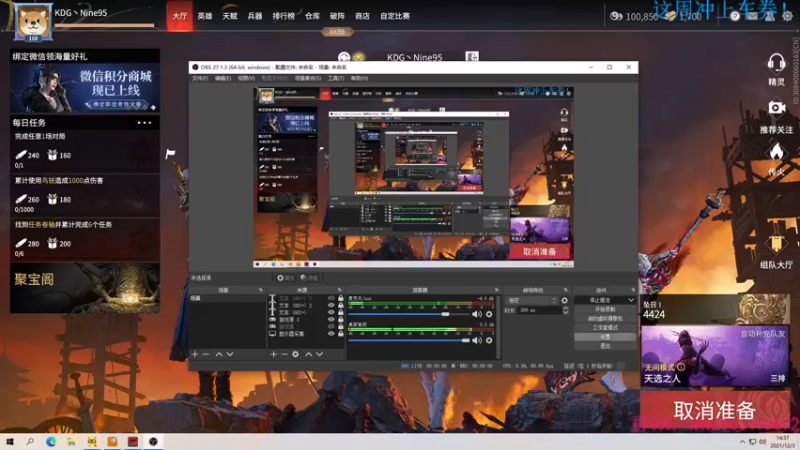The height and width of the screenshot is (450, 800).
Task: Pop out the 混音器 mixer dock panel
Action: click(496, 290)
